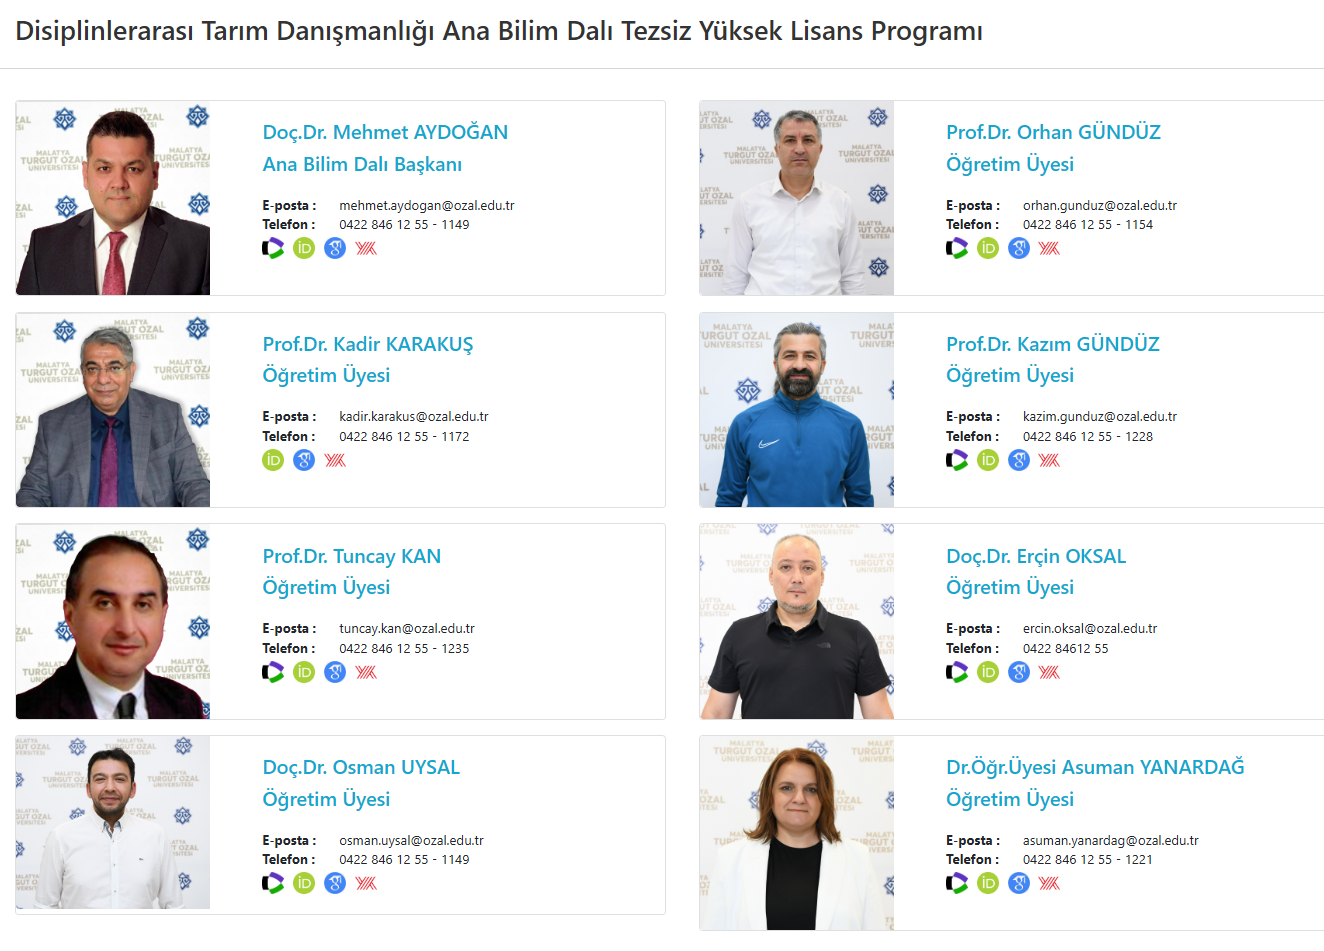
Task: Click Kazım GÜNDÜZ's profile photo
Action: click(797, 410)
